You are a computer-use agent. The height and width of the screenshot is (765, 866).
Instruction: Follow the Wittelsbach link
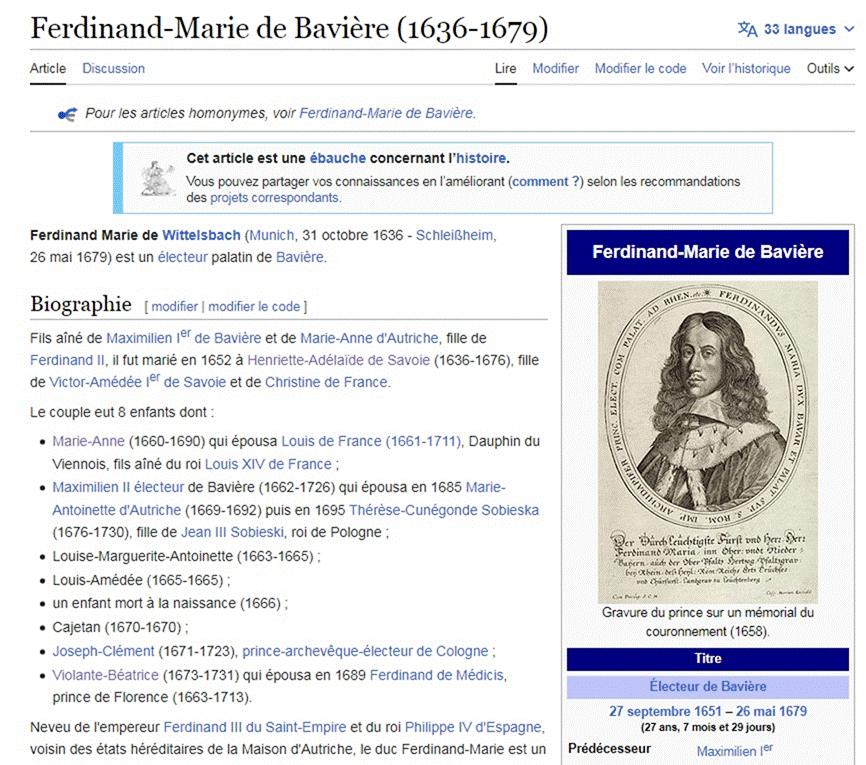pyautogui.click(x=201, y=235)
